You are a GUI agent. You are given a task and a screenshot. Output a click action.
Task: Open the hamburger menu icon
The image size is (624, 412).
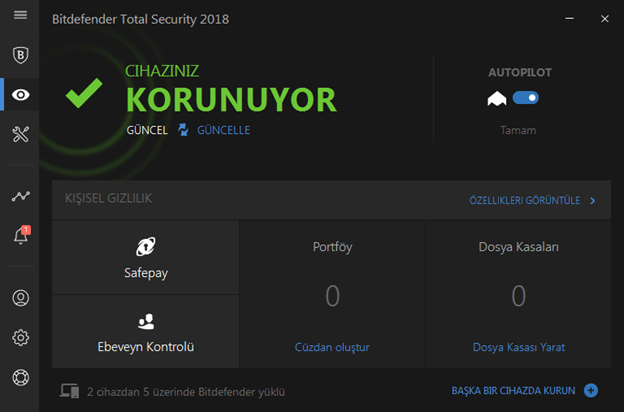(20, 15)
